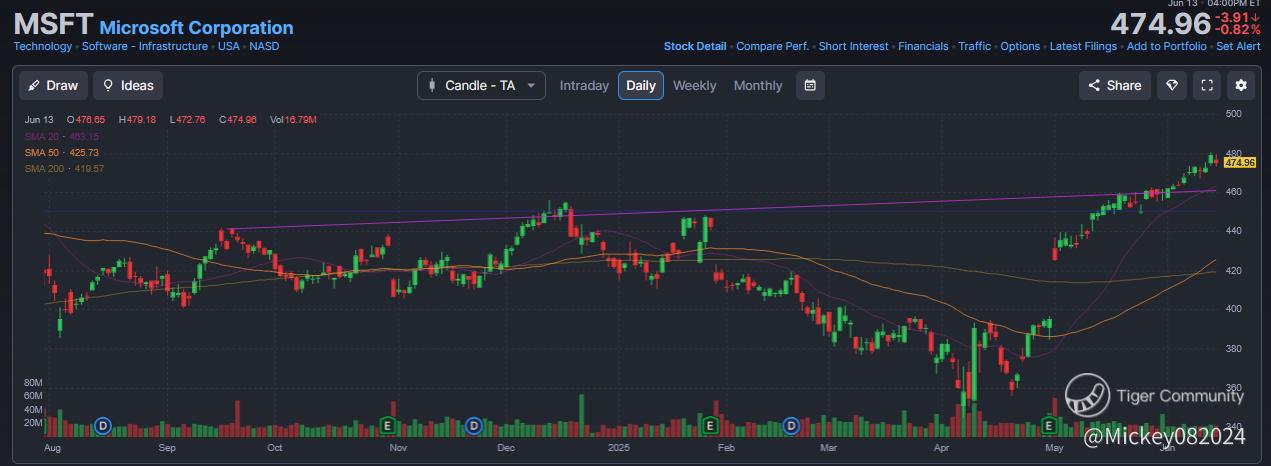The image size is (1271, 466).
Task: Select the Daily timeframe tab
Action: tap(641, 85)
